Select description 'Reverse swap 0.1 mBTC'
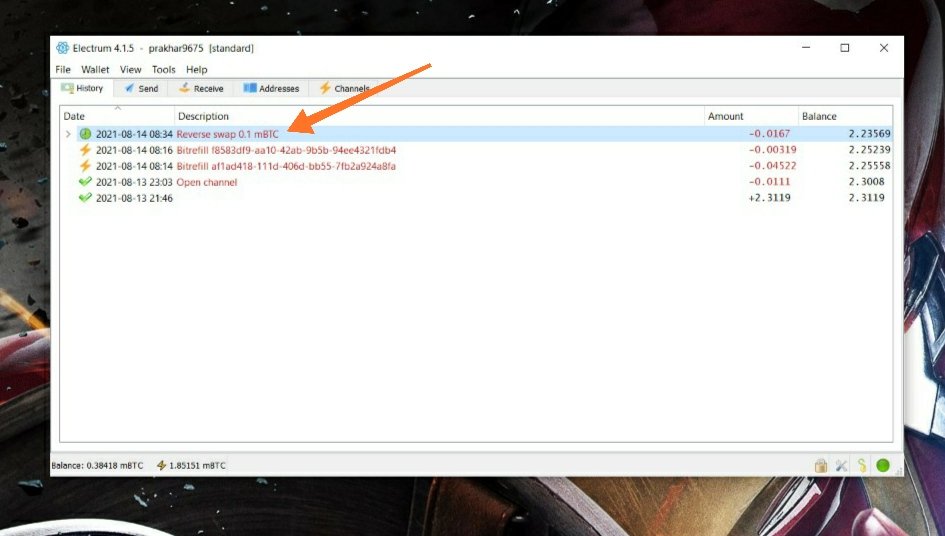The image size is (945, 536). pos(228,134)
